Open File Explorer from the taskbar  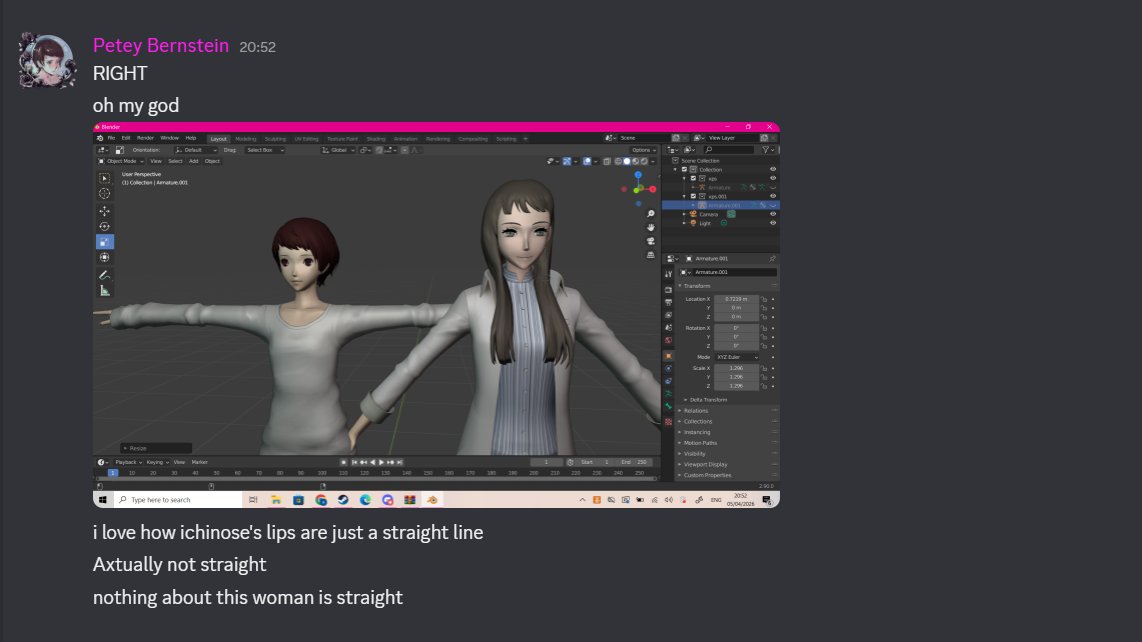coord(276,500)
